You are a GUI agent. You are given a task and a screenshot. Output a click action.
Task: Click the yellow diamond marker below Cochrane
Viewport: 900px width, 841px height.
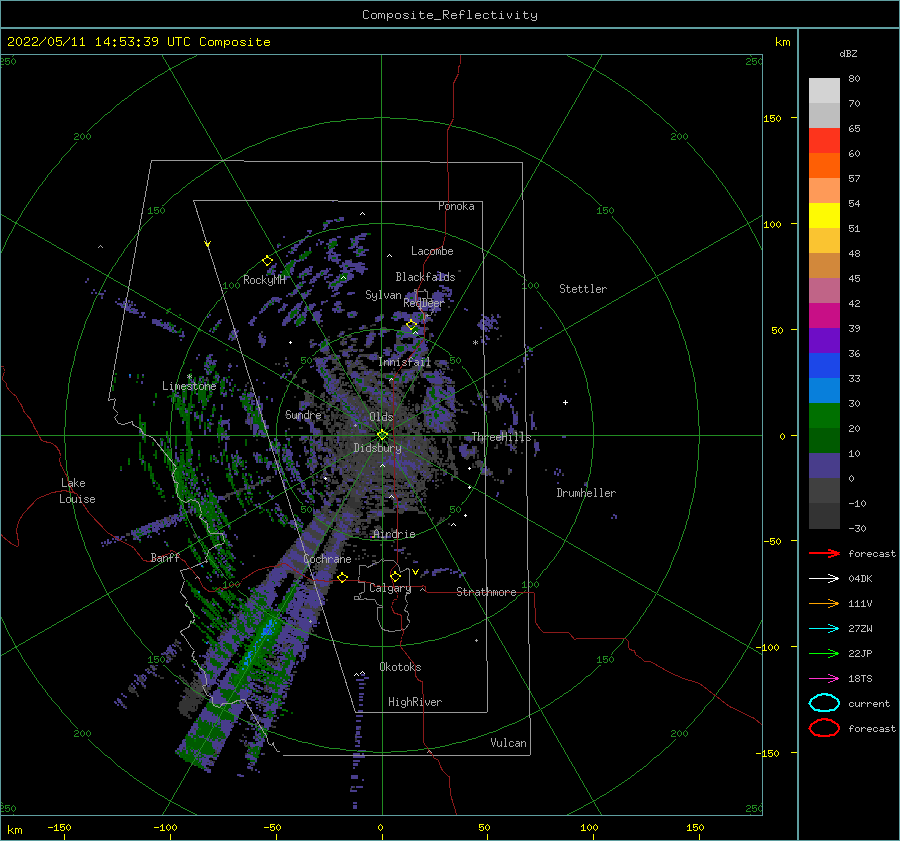tap(343, 578)
